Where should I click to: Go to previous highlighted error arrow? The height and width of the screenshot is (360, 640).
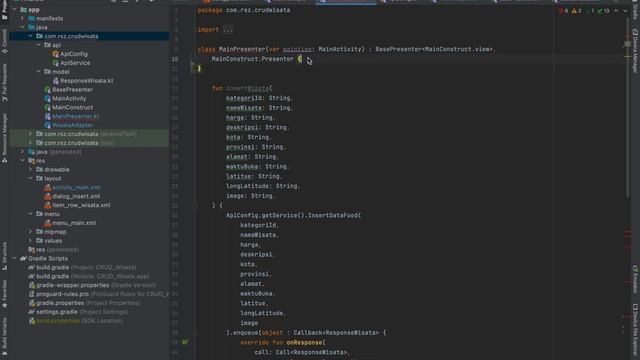click(616, 11)
